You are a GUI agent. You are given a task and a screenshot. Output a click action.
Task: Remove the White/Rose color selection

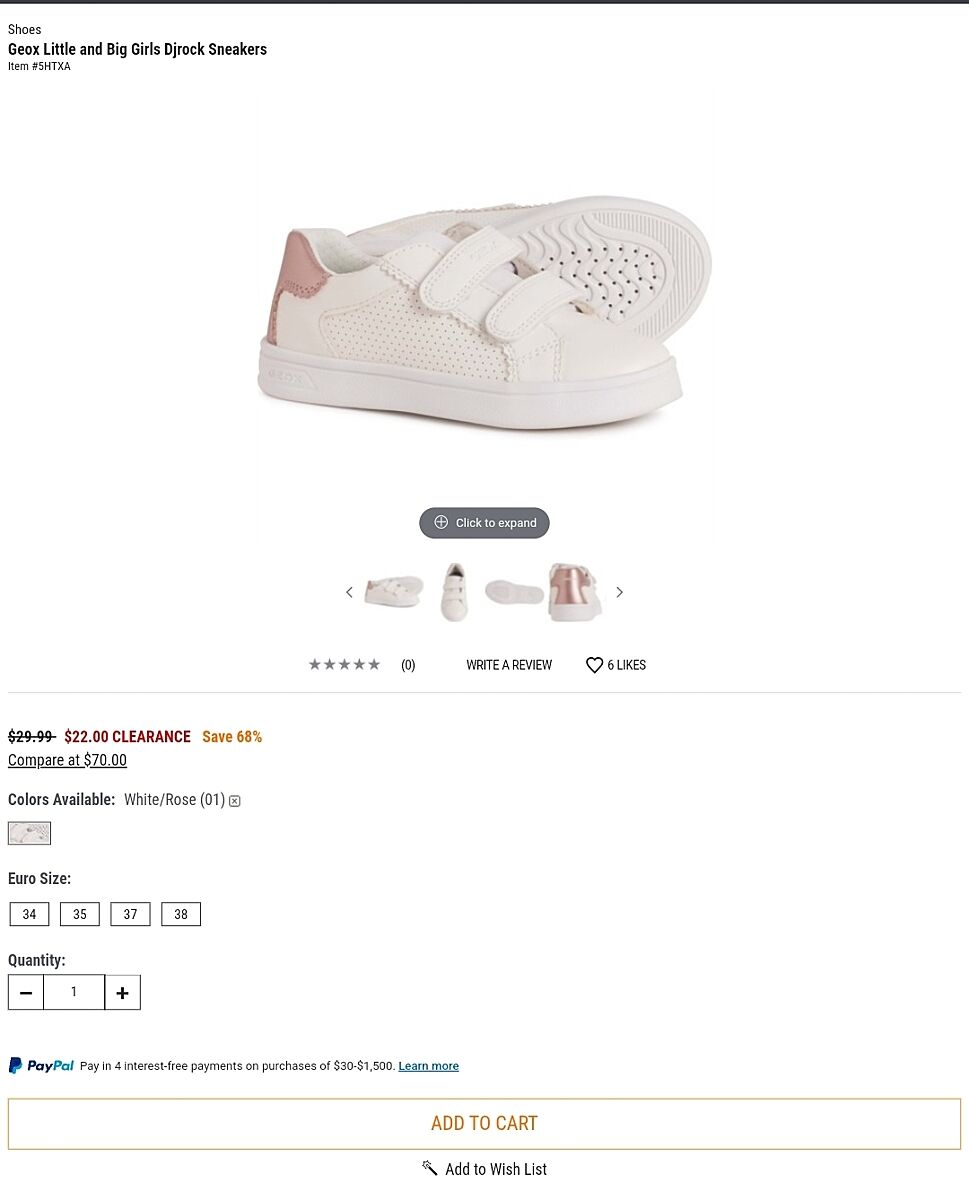pos(235,801)
